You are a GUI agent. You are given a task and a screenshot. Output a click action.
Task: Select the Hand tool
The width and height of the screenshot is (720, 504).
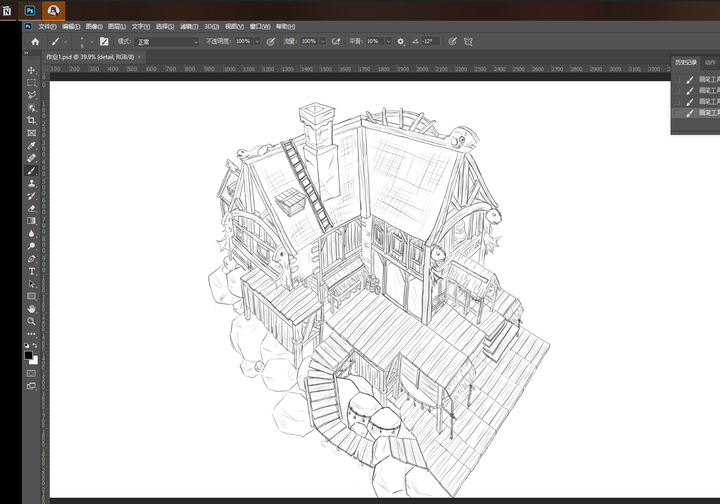tap(32, 309)
